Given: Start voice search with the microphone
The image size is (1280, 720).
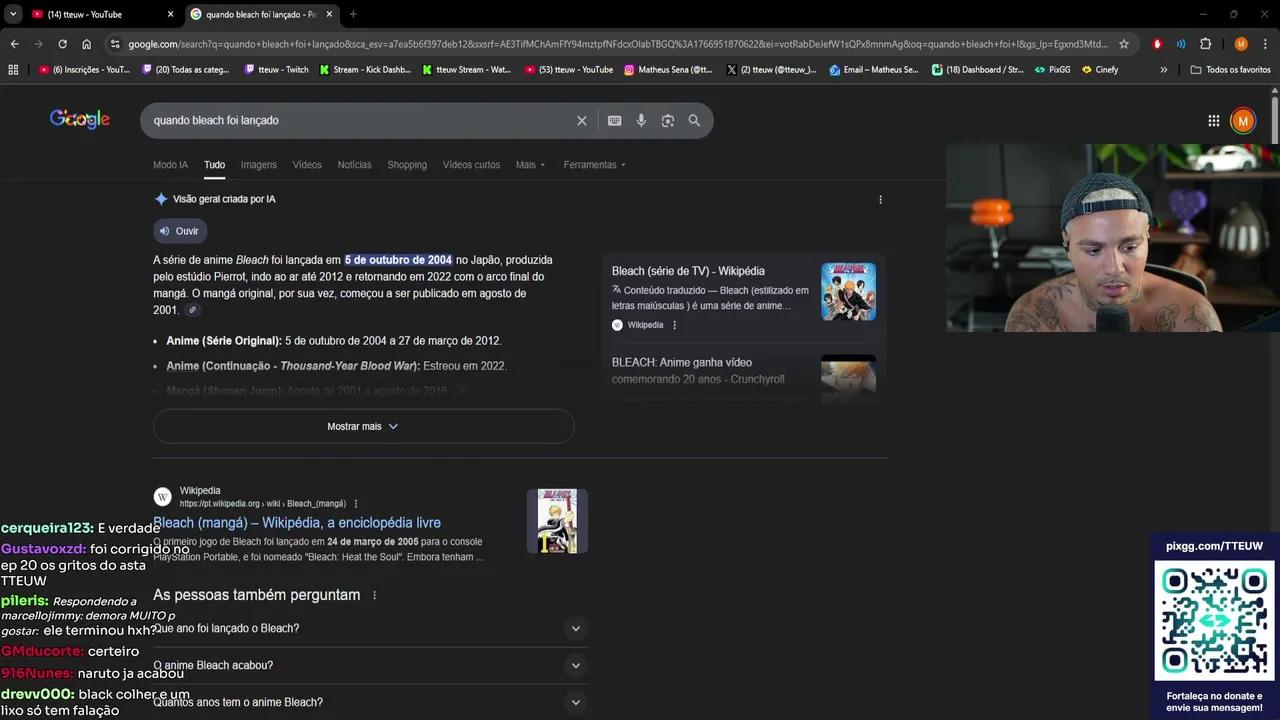Looking at the screenshot, I should coord(641,120).
